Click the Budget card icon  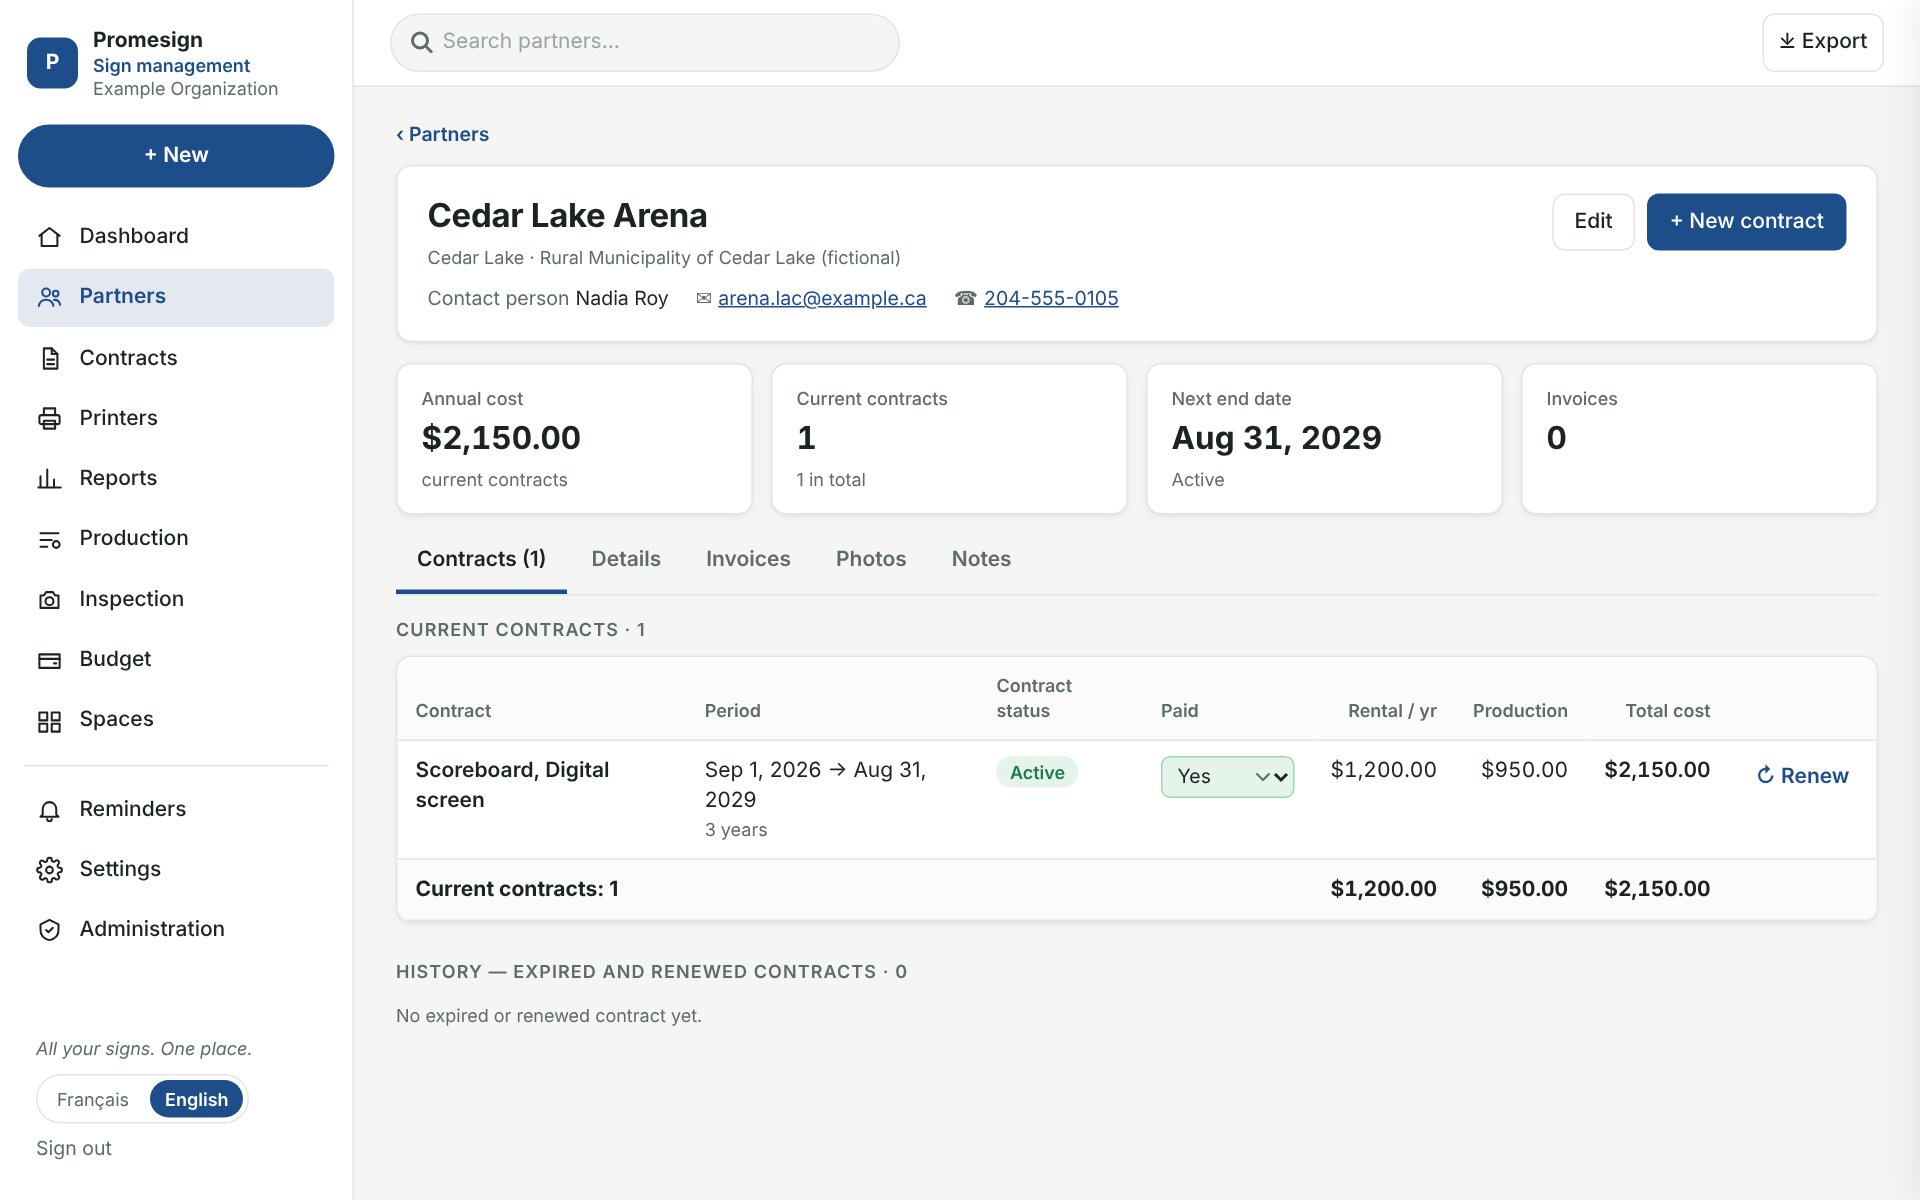click(49, 660)
